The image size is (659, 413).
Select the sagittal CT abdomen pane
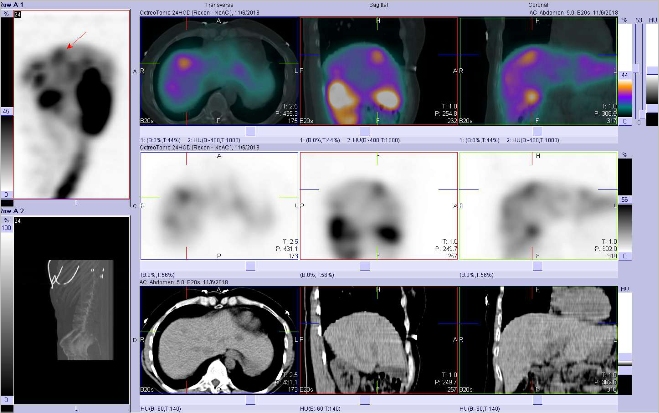pyautogui.click(x=379, y=340)
